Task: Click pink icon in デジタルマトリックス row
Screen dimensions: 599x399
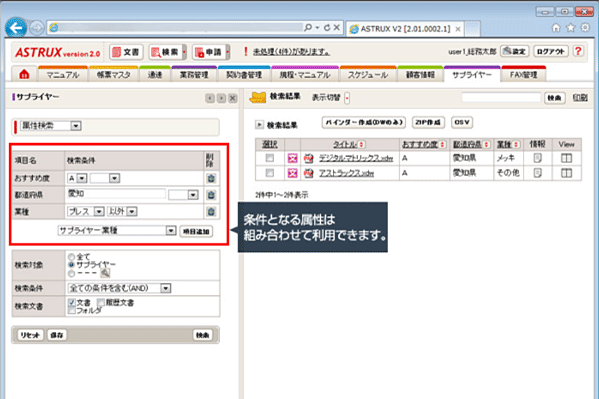Action: 292,158
